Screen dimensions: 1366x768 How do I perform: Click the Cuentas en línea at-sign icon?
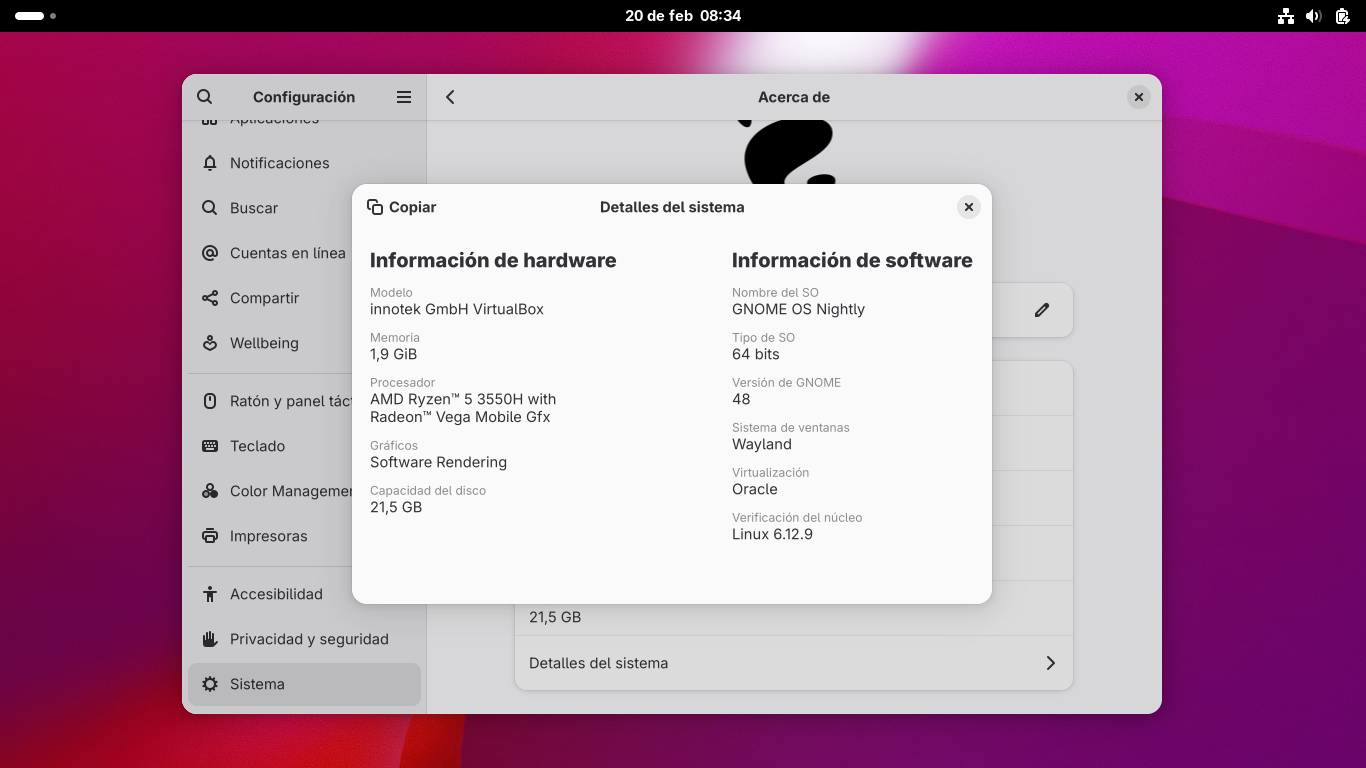[x=210, y=253]
